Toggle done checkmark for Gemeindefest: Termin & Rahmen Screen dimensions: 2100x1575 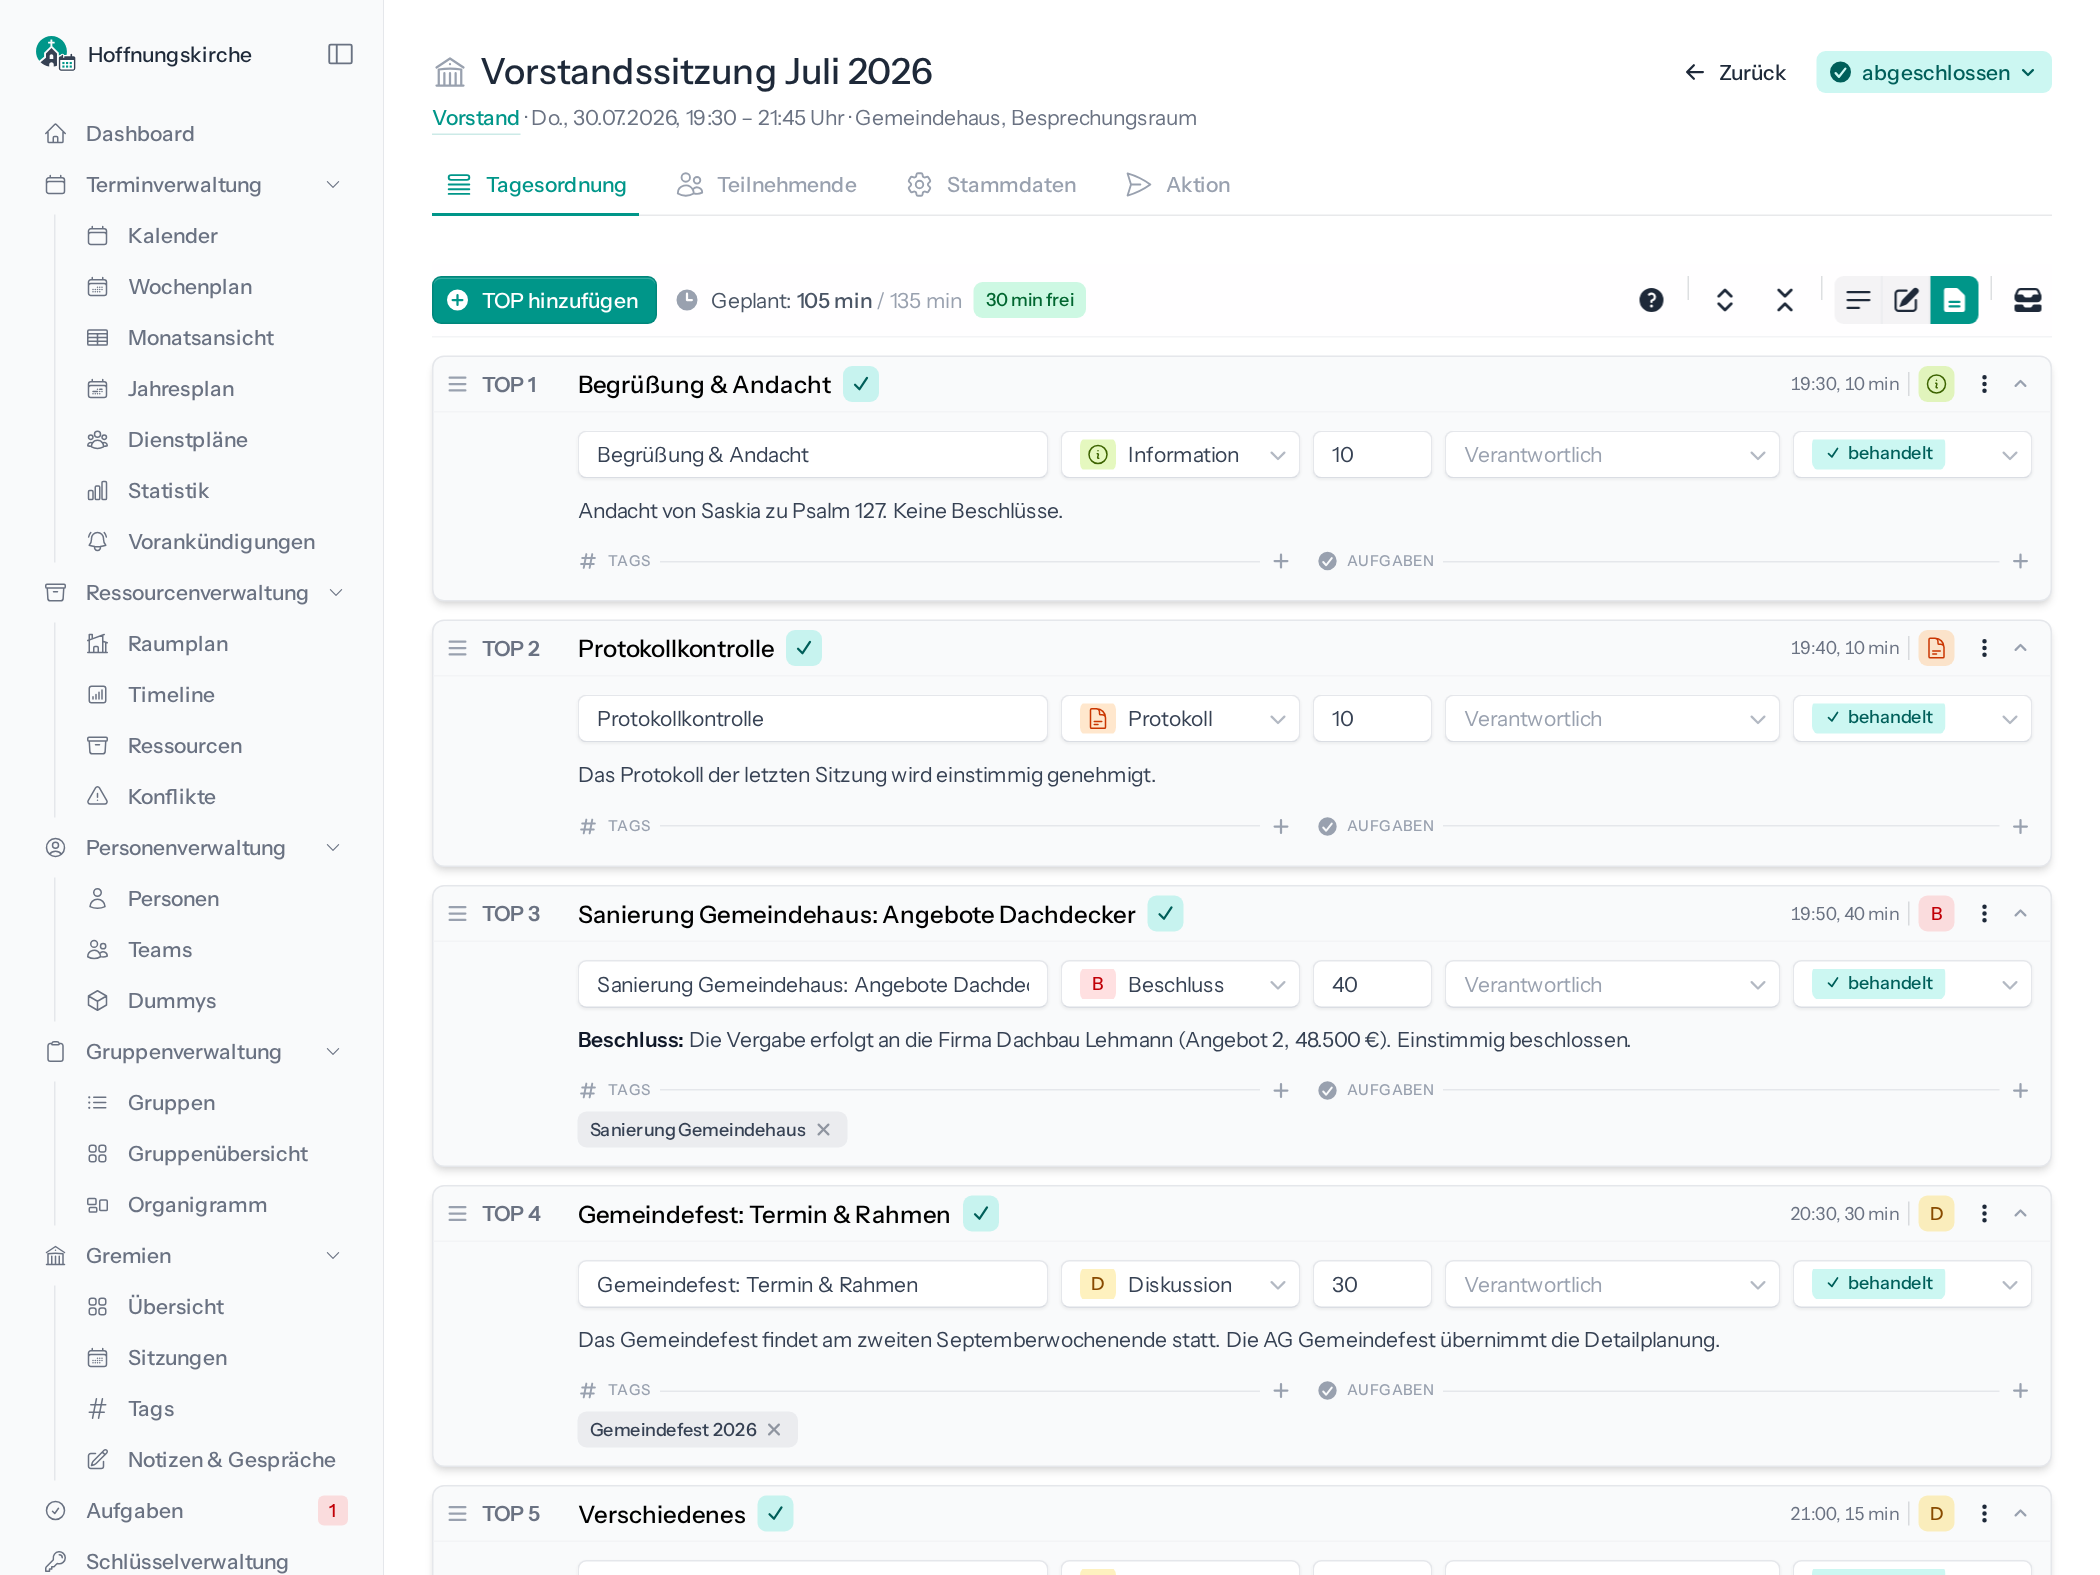pos(980,1213)
